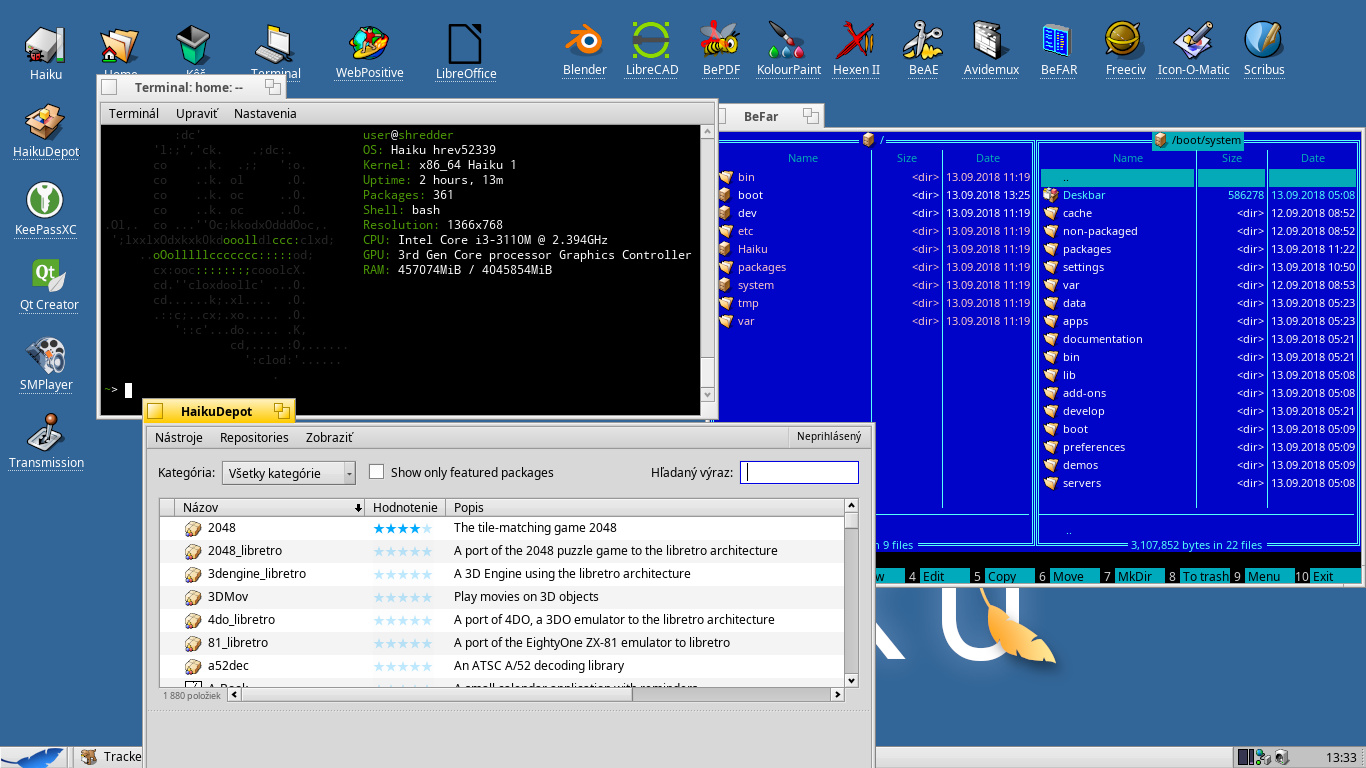1366x768 pixels.
Task: Open Zobraziť menu in HaikuDepot
Action: (329, 438)
